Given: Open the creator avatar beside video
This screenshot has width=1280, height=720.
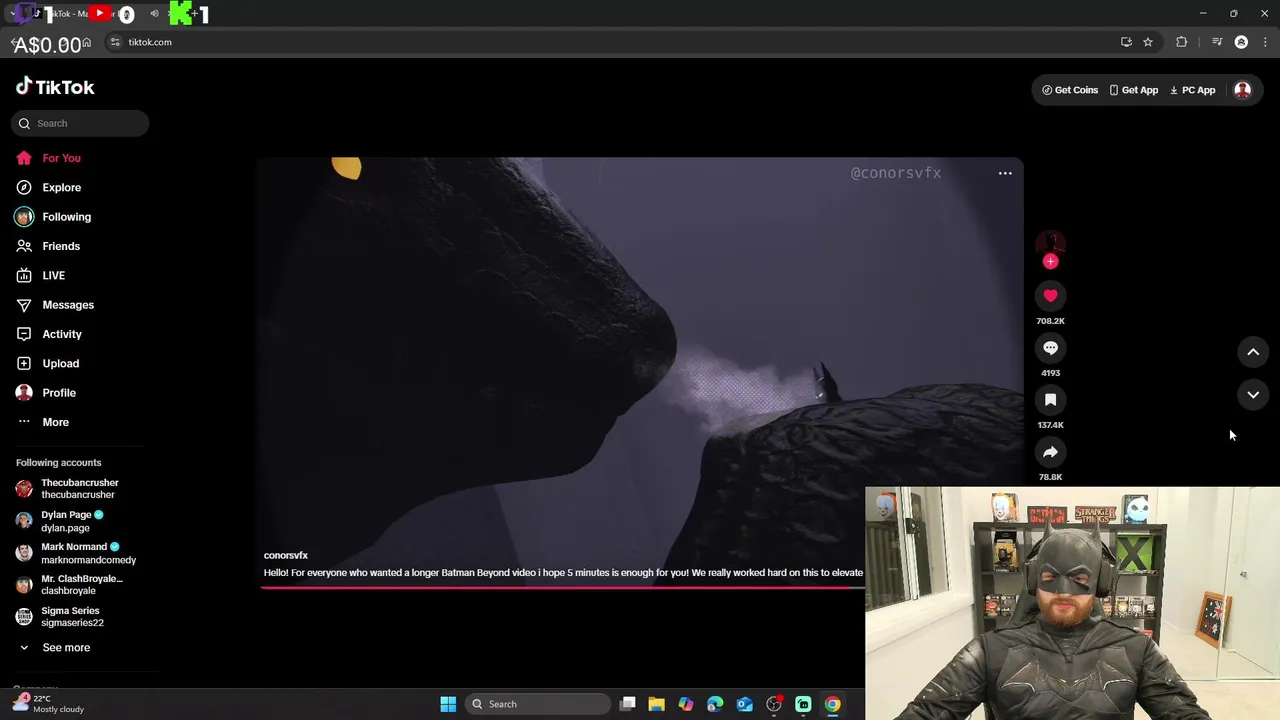Looking at the screenshot, I should click(1050, 243).
